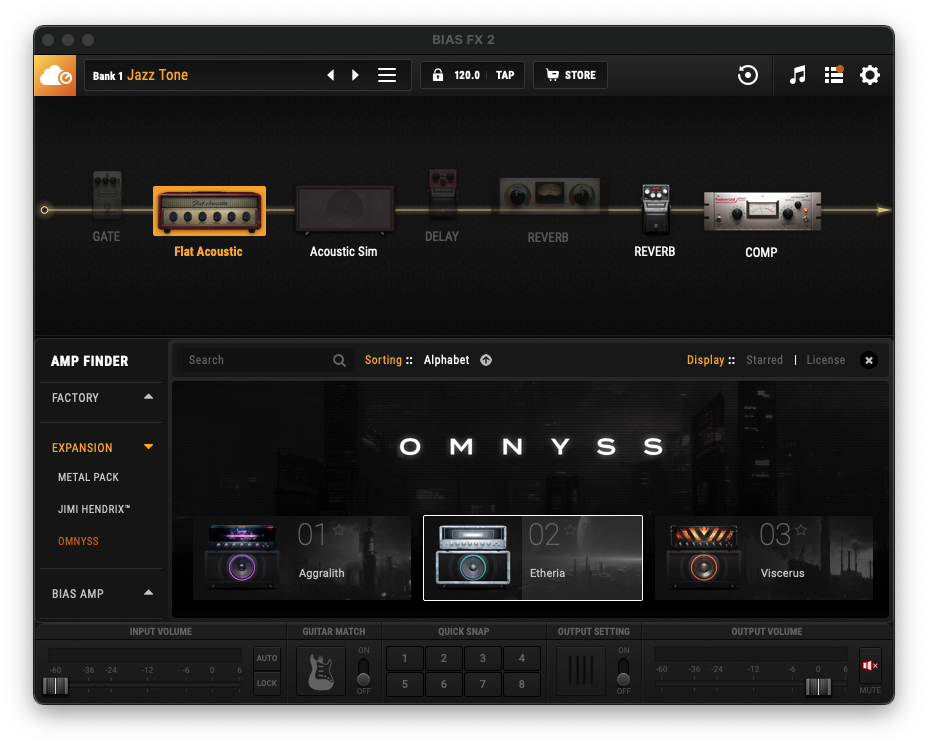
Task: Select the active REVERB stompbox pedal
Action: (656, 210)
